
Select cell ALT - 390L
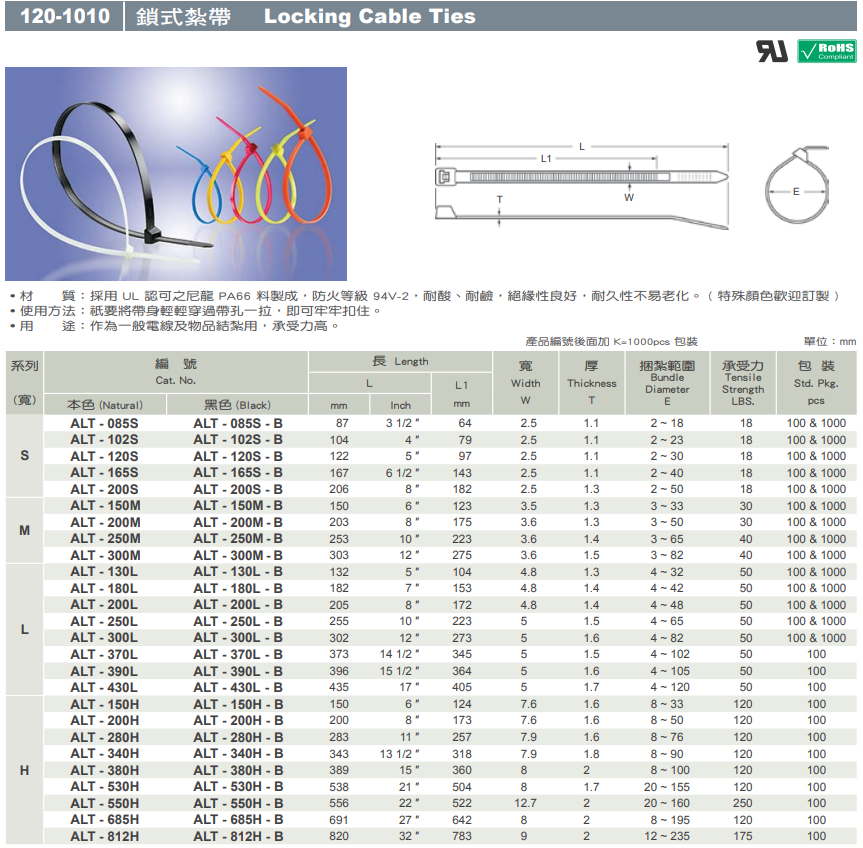[x=104, y=671]
